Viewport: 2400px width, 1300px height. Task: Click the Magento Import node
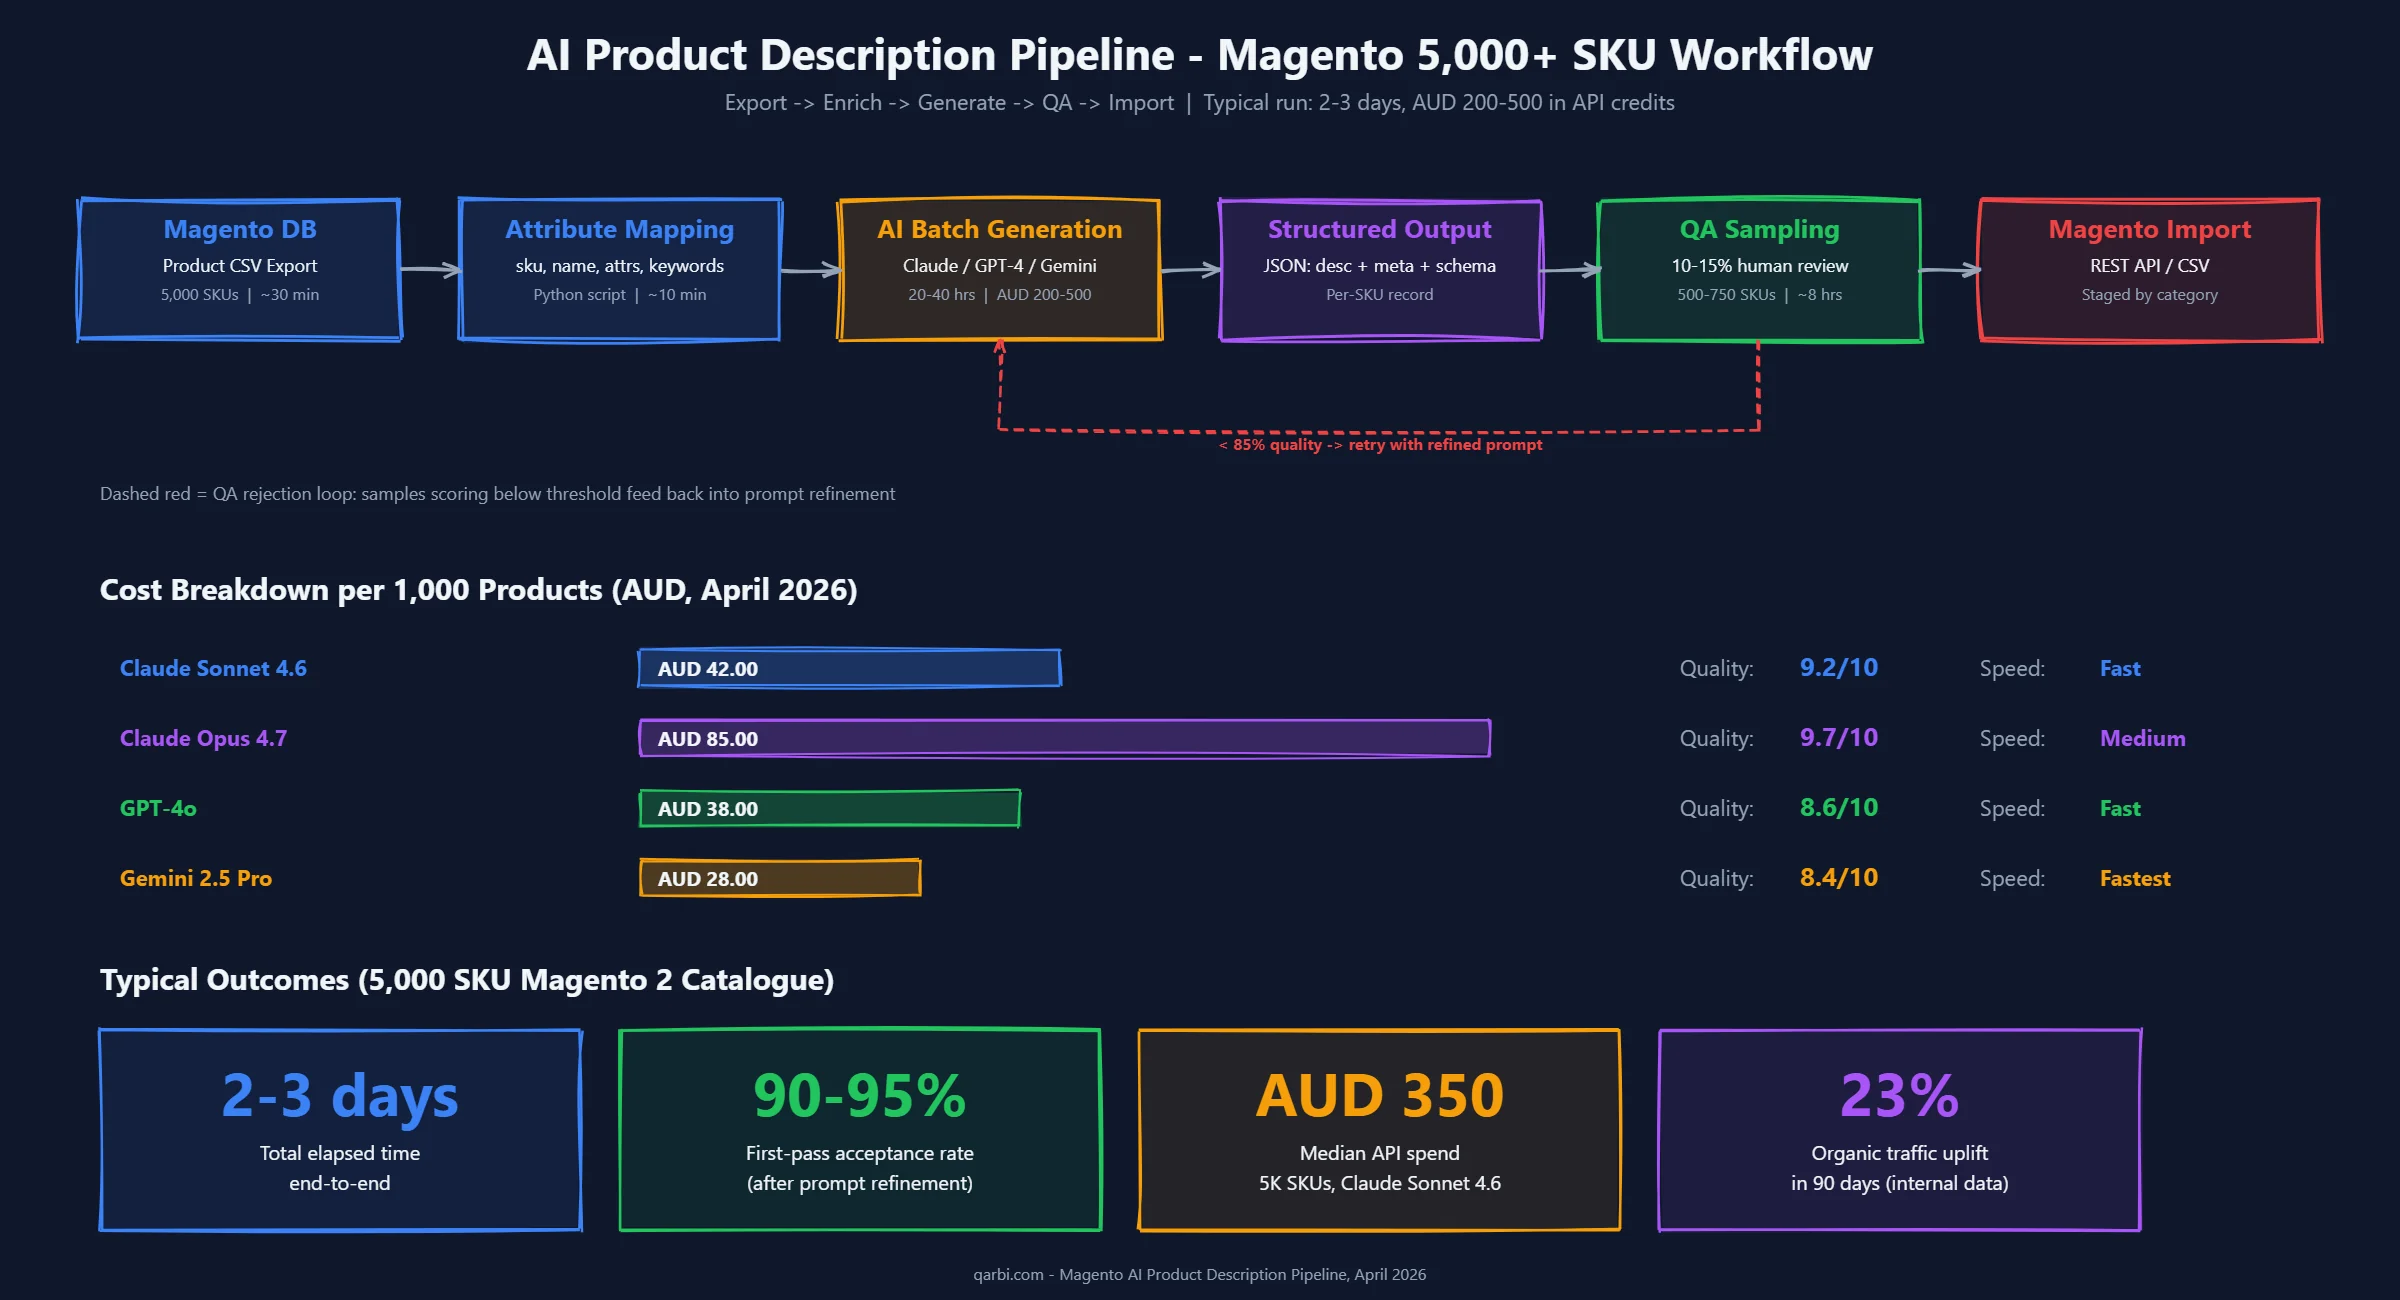pyautogui.click(x=2148, y=268)
